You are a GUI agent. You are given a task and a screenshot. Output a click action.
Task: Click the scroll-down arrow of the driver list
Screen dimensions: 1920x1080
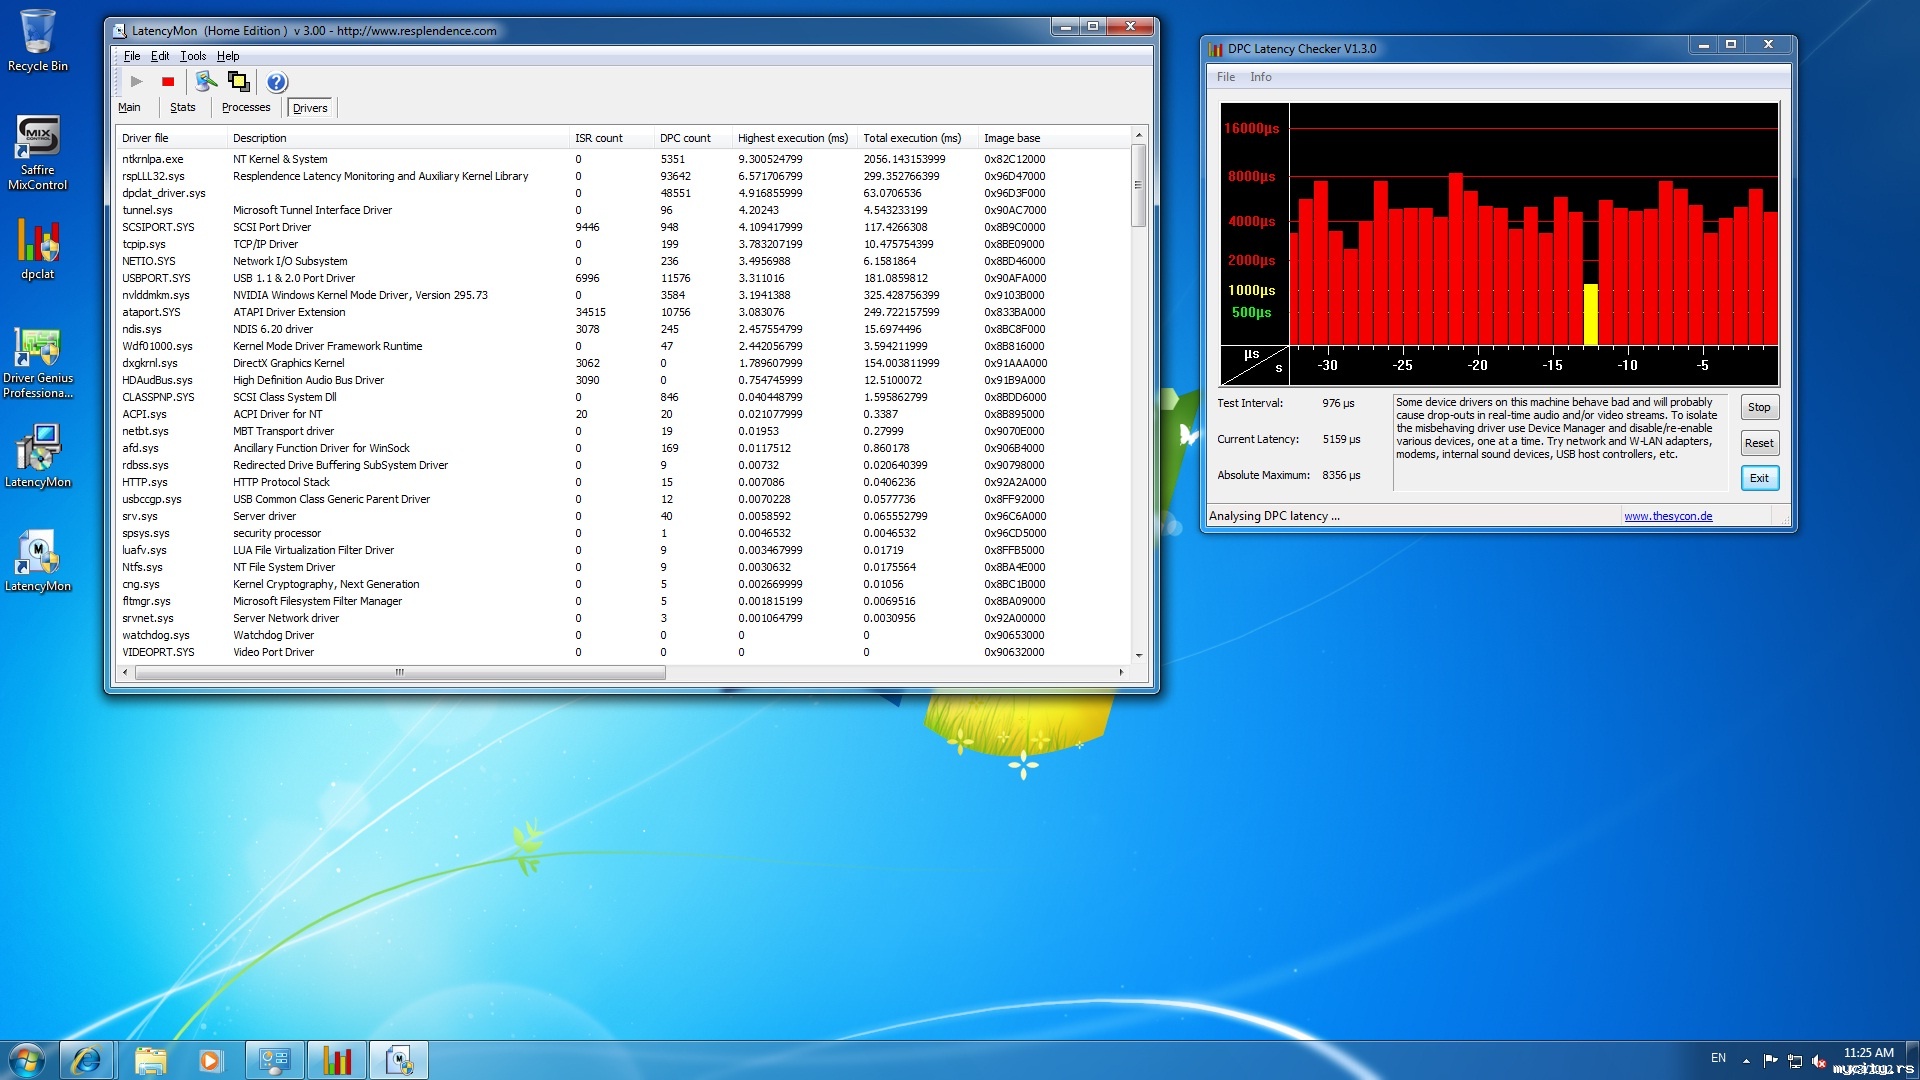pos(1138,656)
